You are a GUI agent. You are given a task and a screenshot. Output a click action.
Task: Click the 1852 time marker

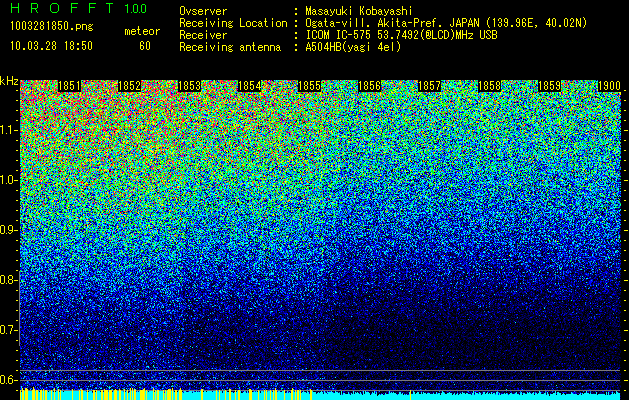pyautogui.click(x=130, y=86)
